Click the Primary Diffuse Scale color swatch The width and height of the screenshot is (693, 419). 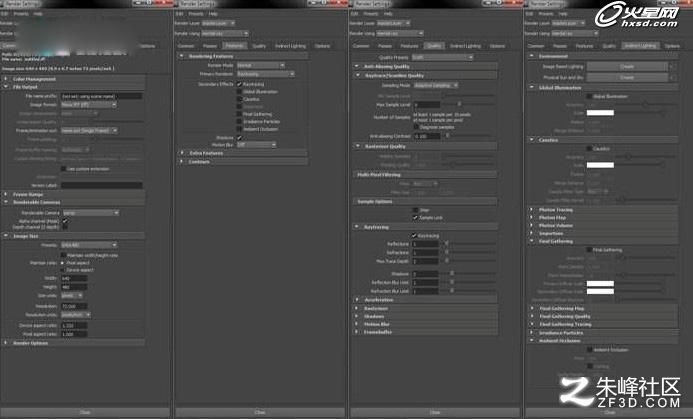click(x=600, y=284)
